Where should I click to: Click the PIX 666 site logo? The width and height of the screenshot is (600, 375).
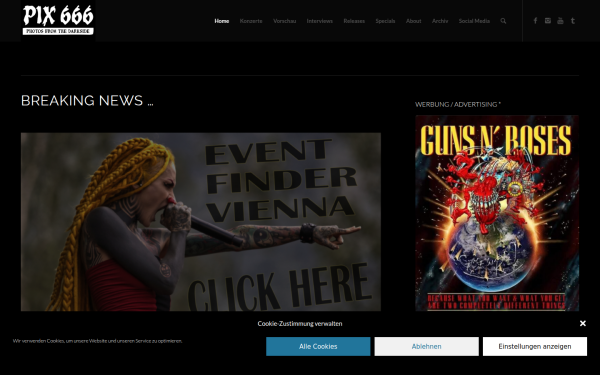(x=58, y=21)
